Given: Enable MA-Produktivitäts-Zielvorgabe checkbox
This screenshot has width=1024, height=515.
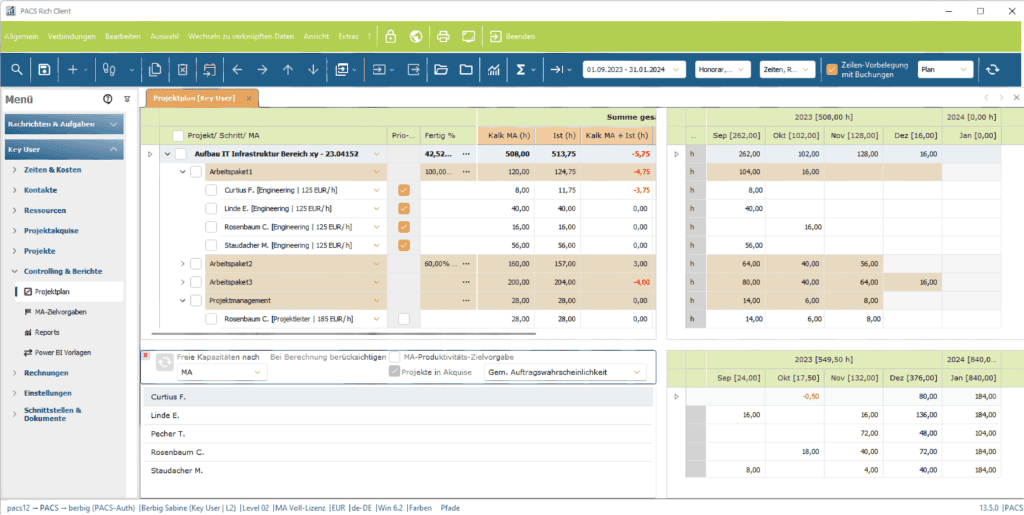Looking at the screenshot, I should pos(394,357).
